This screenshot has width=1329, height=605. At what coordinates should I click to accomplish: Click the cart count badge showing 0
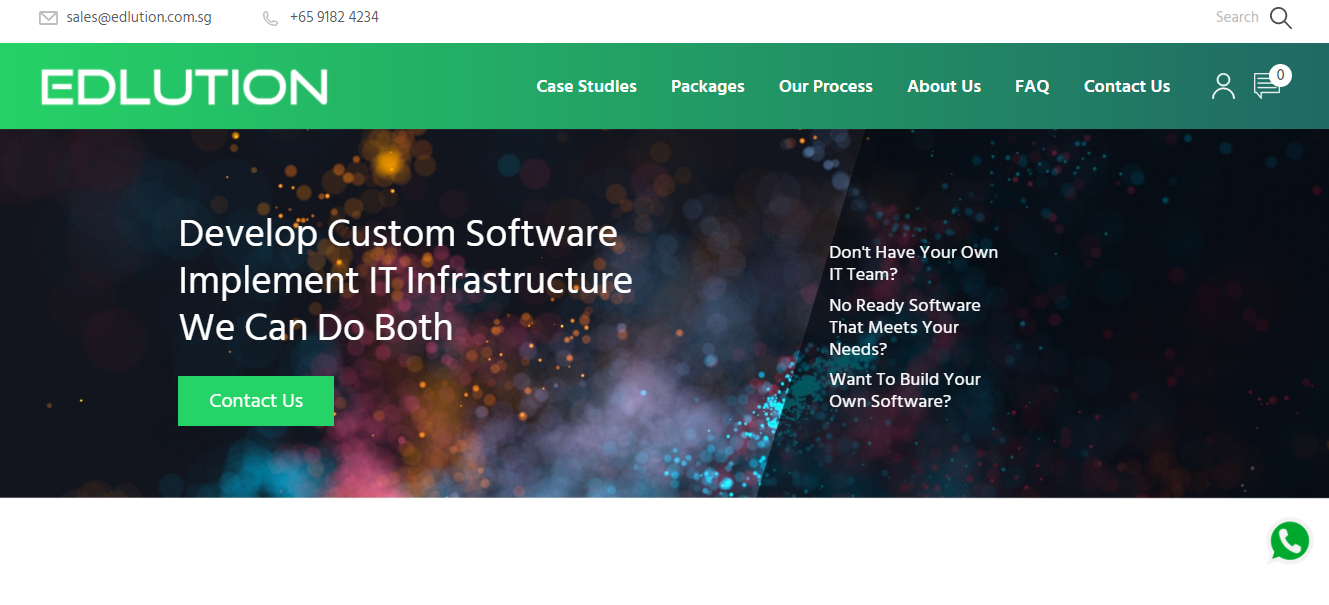point(1280,75)
